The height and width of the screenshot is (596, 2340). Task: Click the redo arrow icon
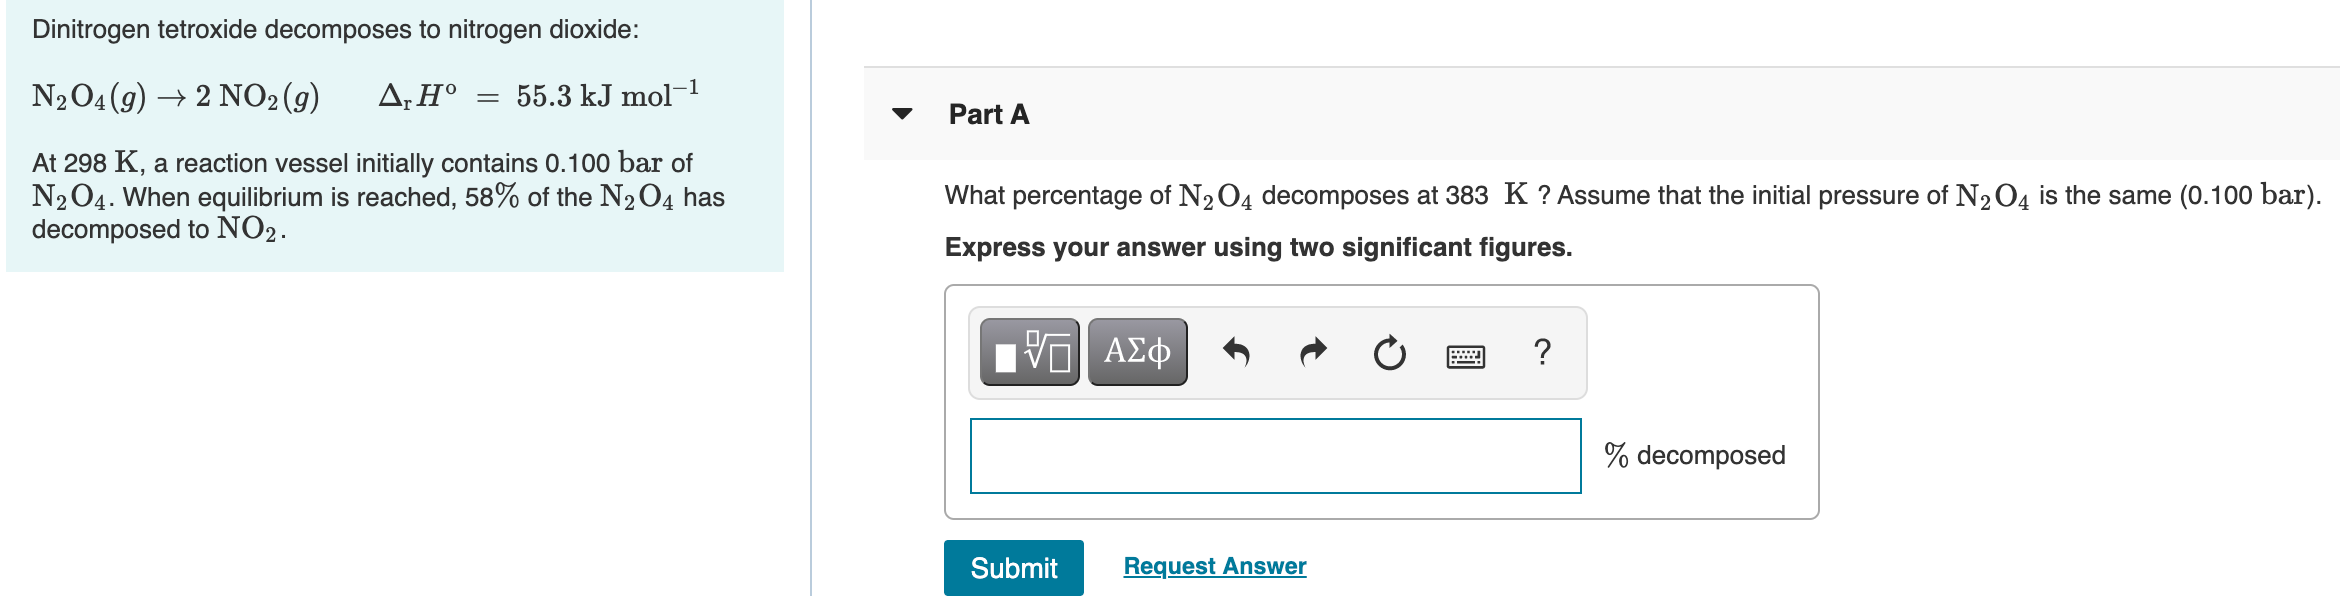(x=1312, y=352)
